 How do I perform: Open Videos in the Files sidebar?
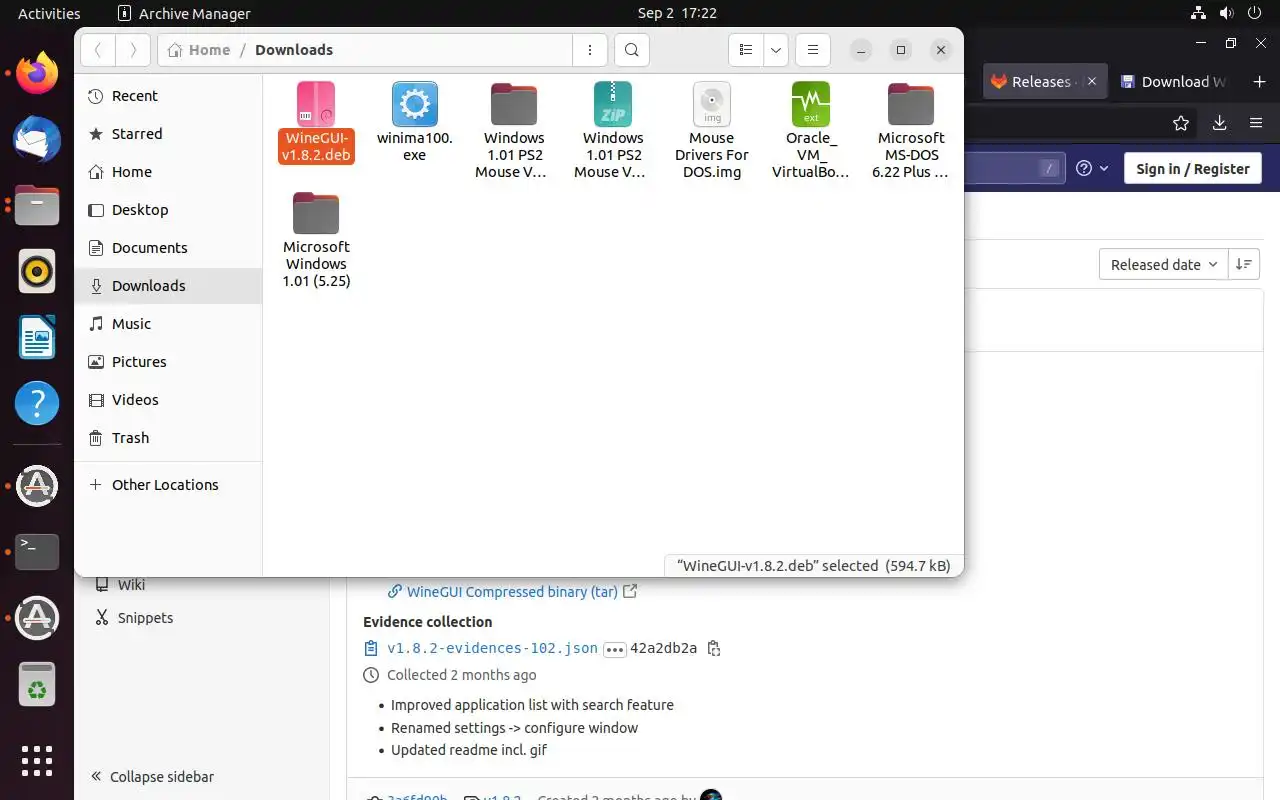[x=168, y=400]
